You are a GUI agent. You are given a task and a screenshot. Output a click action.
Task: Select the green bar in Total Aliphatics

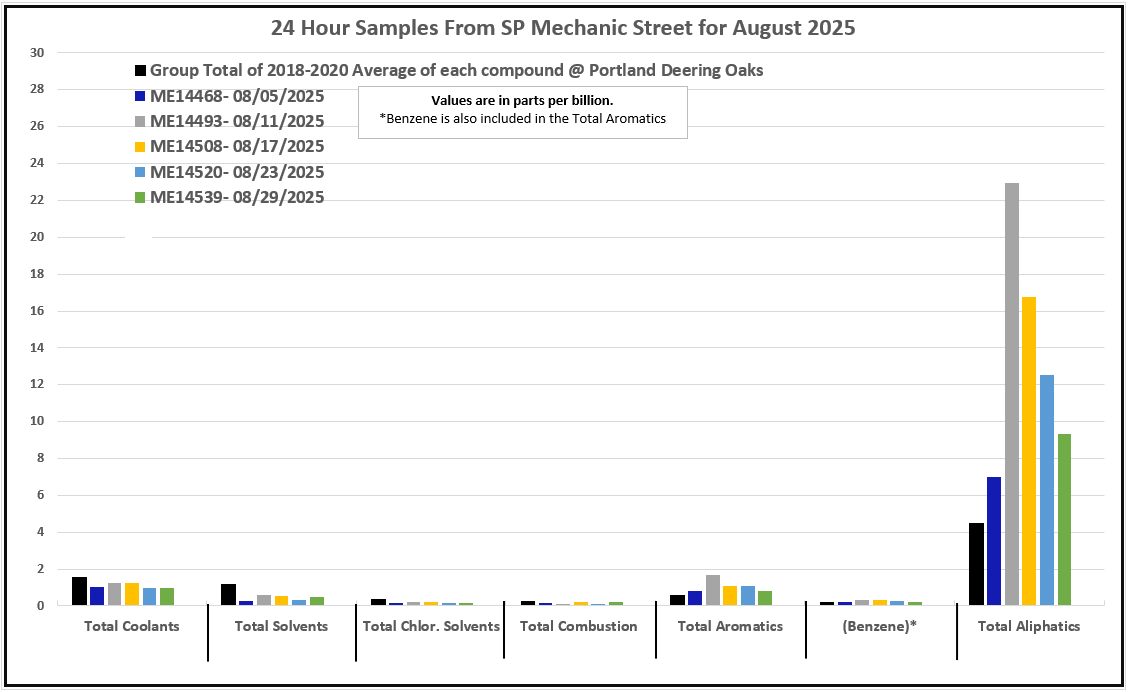click(1064, 519)
